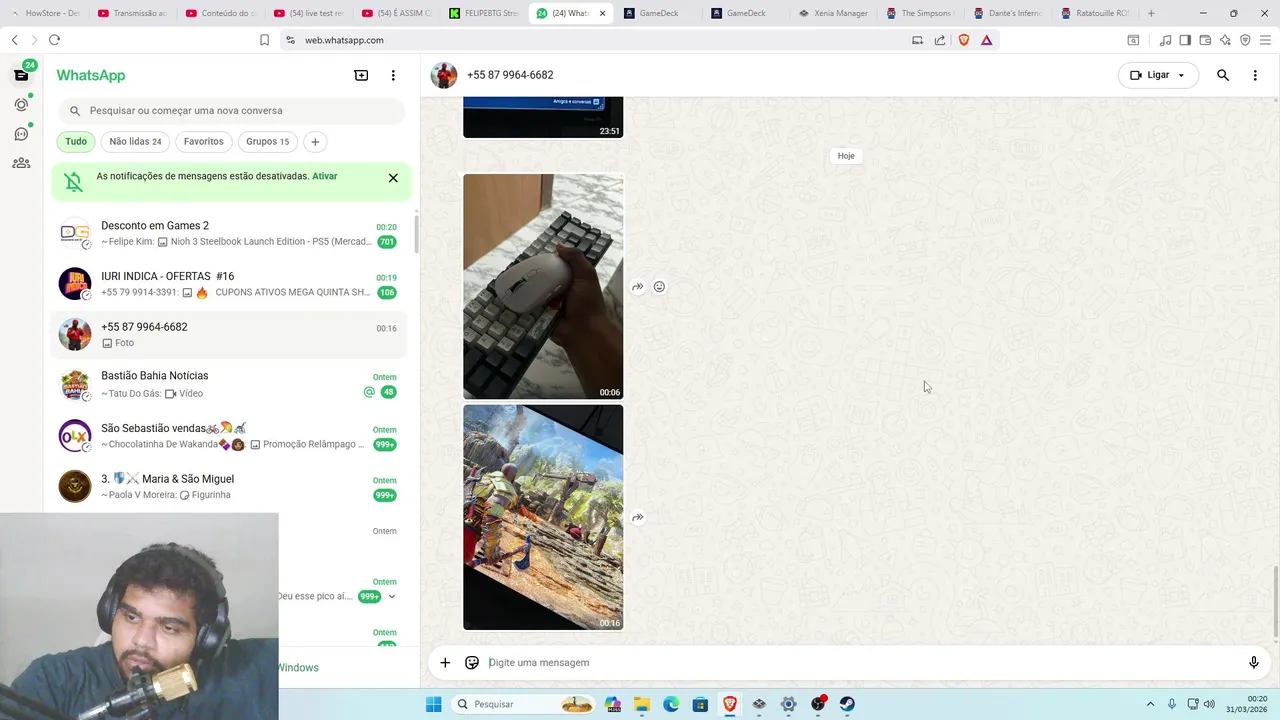Viewport: 1280px width, 720px height.
Task: Click the contact name in chat header
Action: pos(510,75)
